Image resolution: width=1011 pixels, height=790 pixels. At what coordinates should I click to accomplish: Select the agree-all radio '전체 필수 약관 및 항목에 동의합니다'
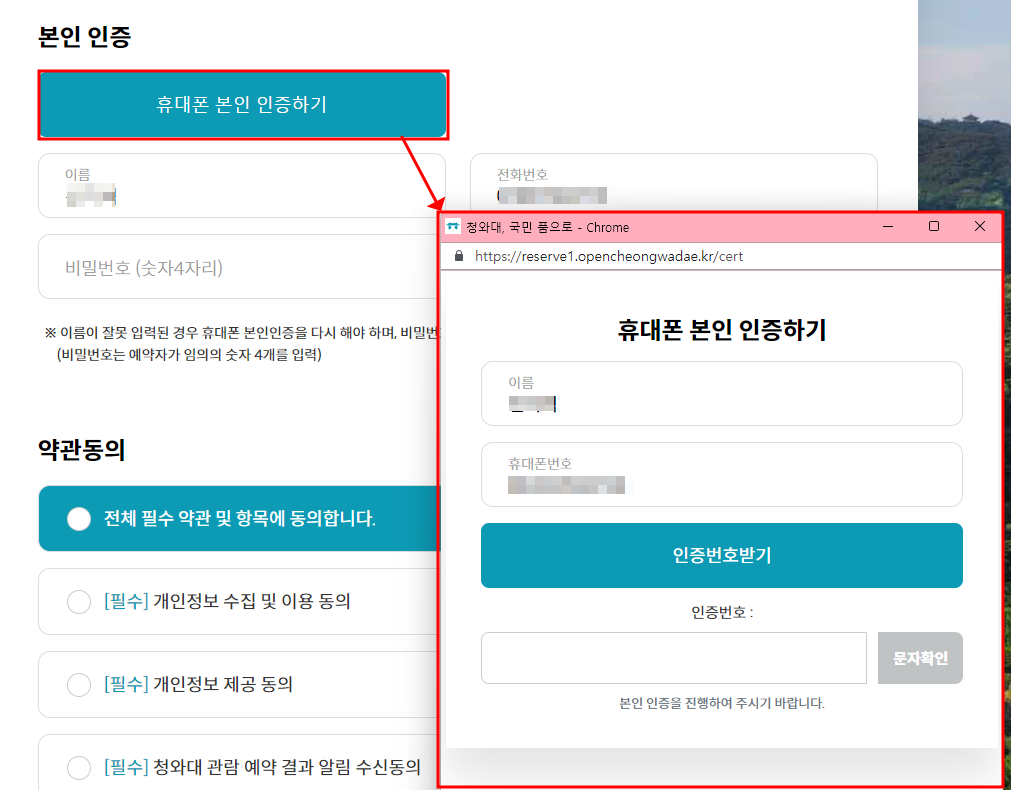coord(79,518)
